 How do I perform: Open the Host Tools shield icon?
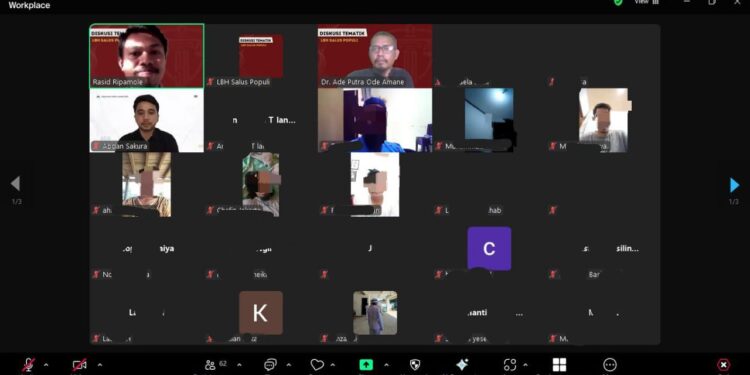click(x=415, y=365)
